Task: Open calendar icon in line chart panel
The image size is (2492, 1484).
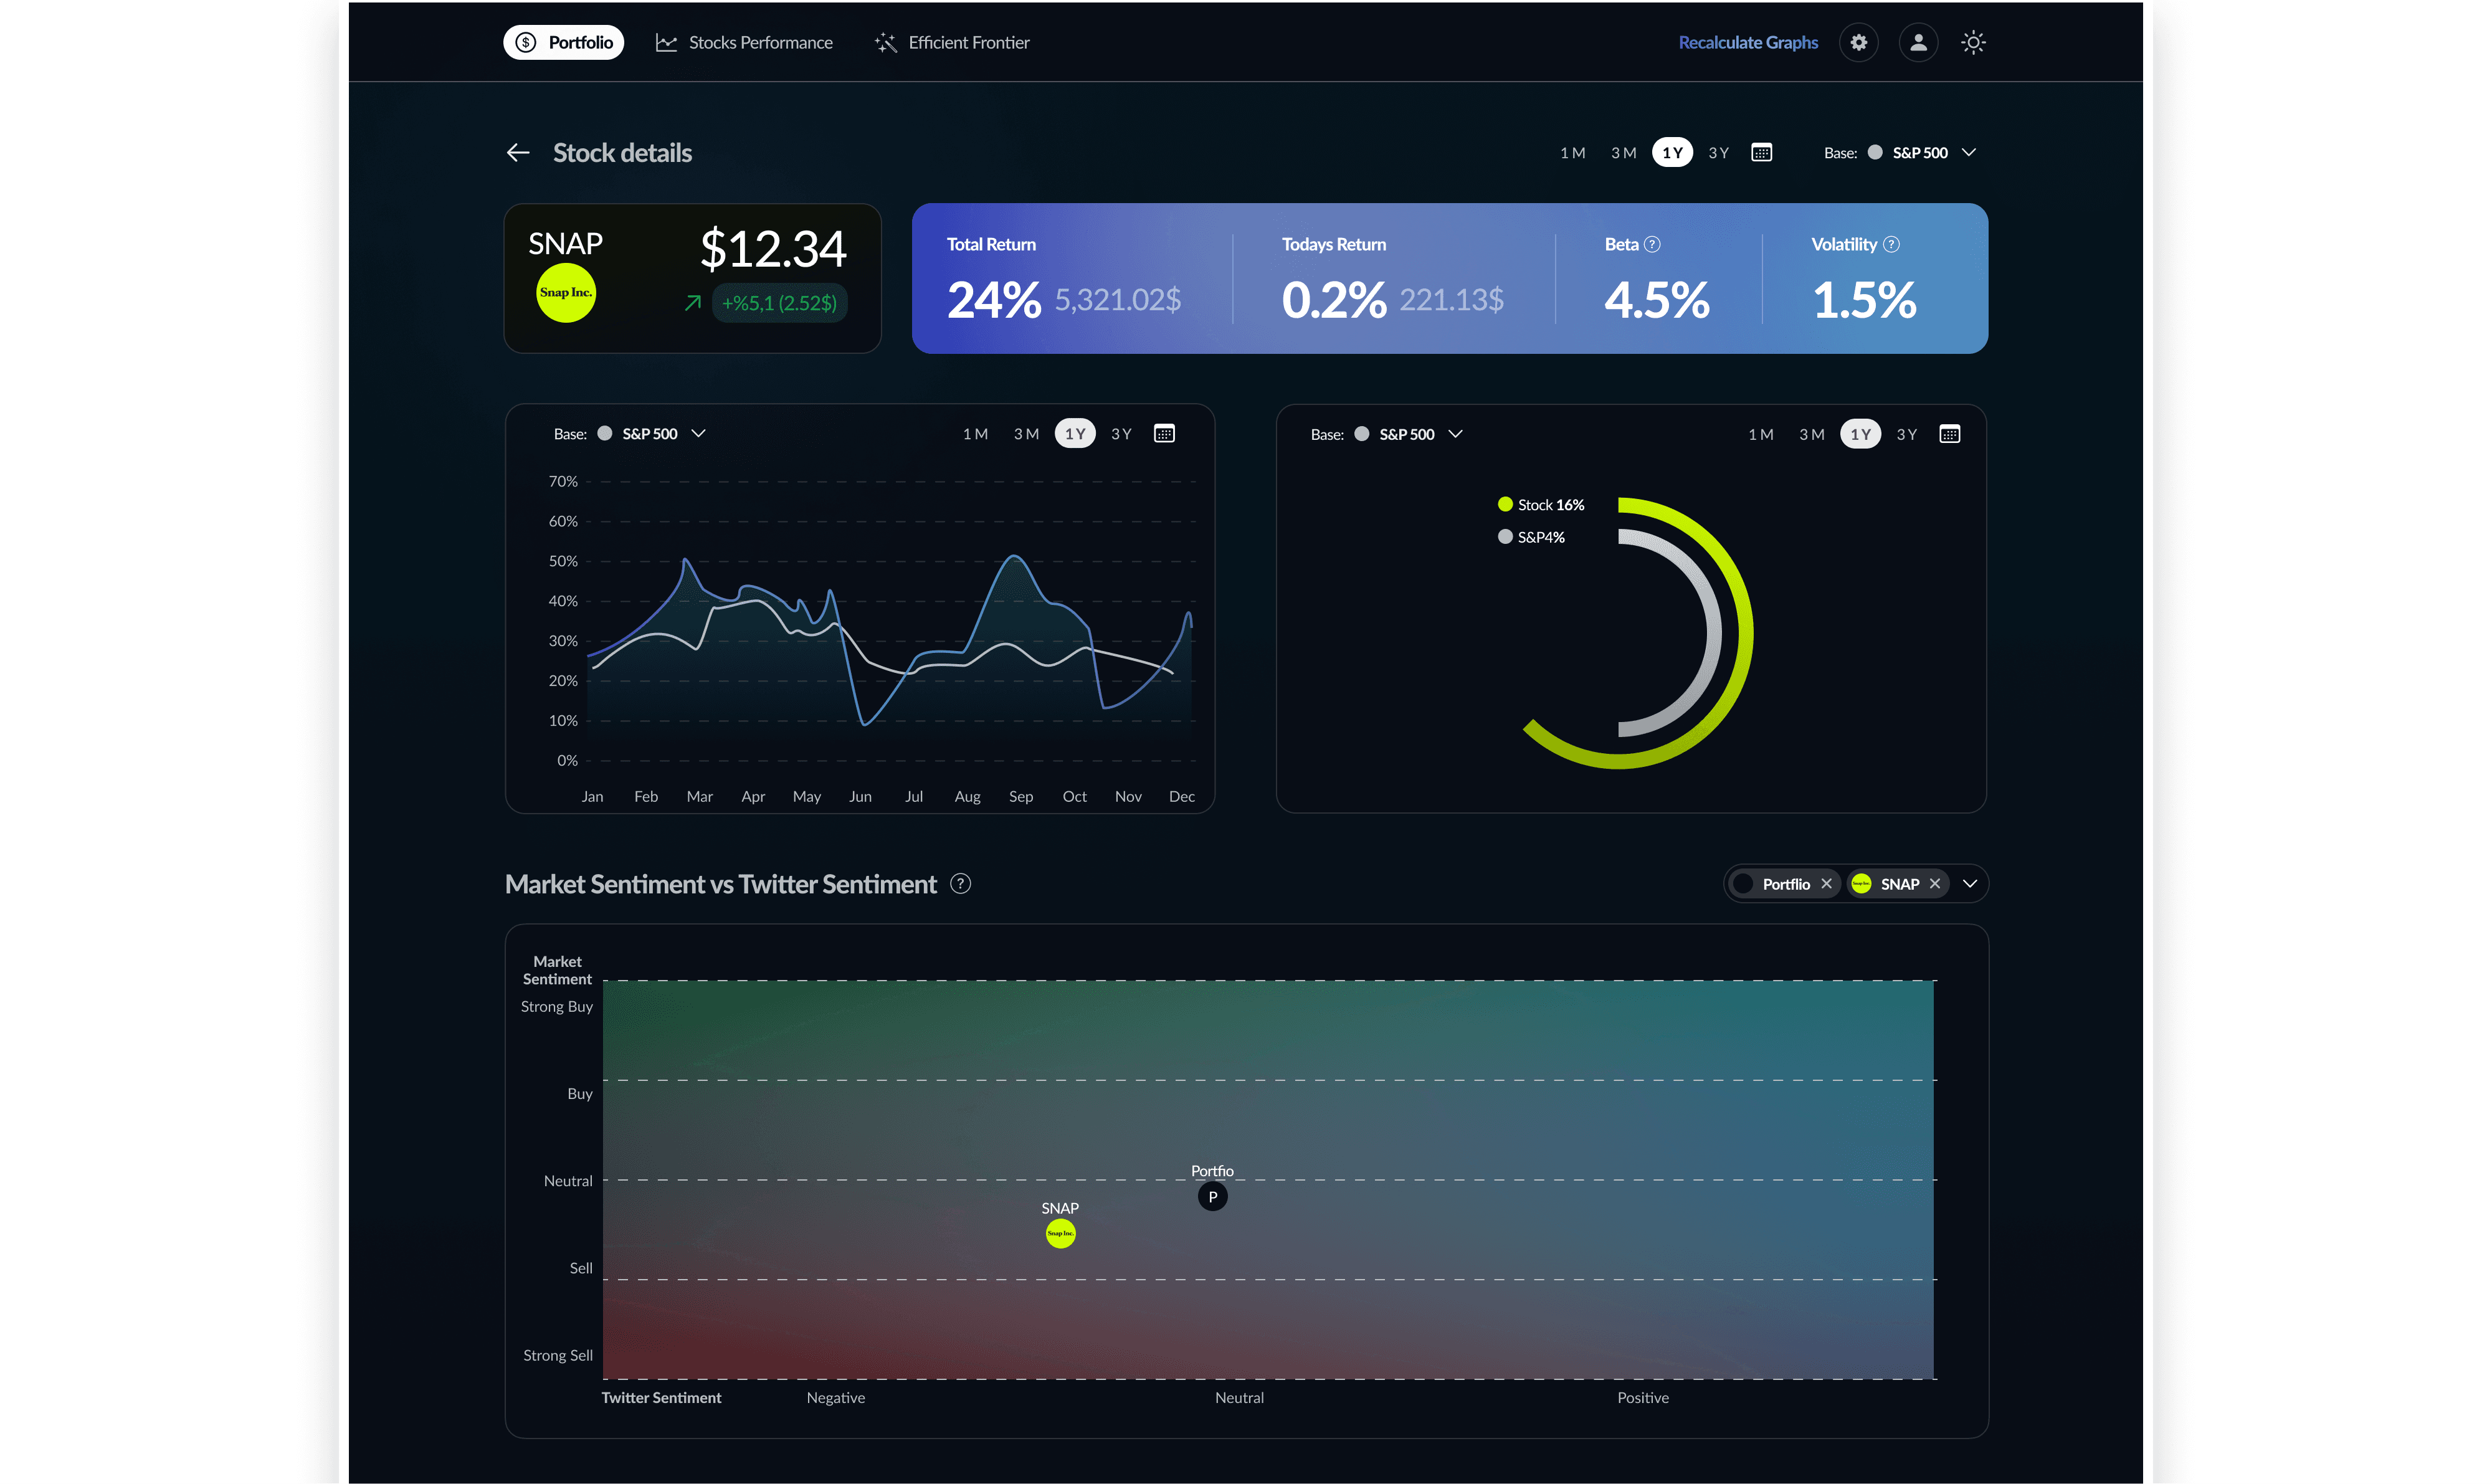Action: click(x=1164, y=434)
